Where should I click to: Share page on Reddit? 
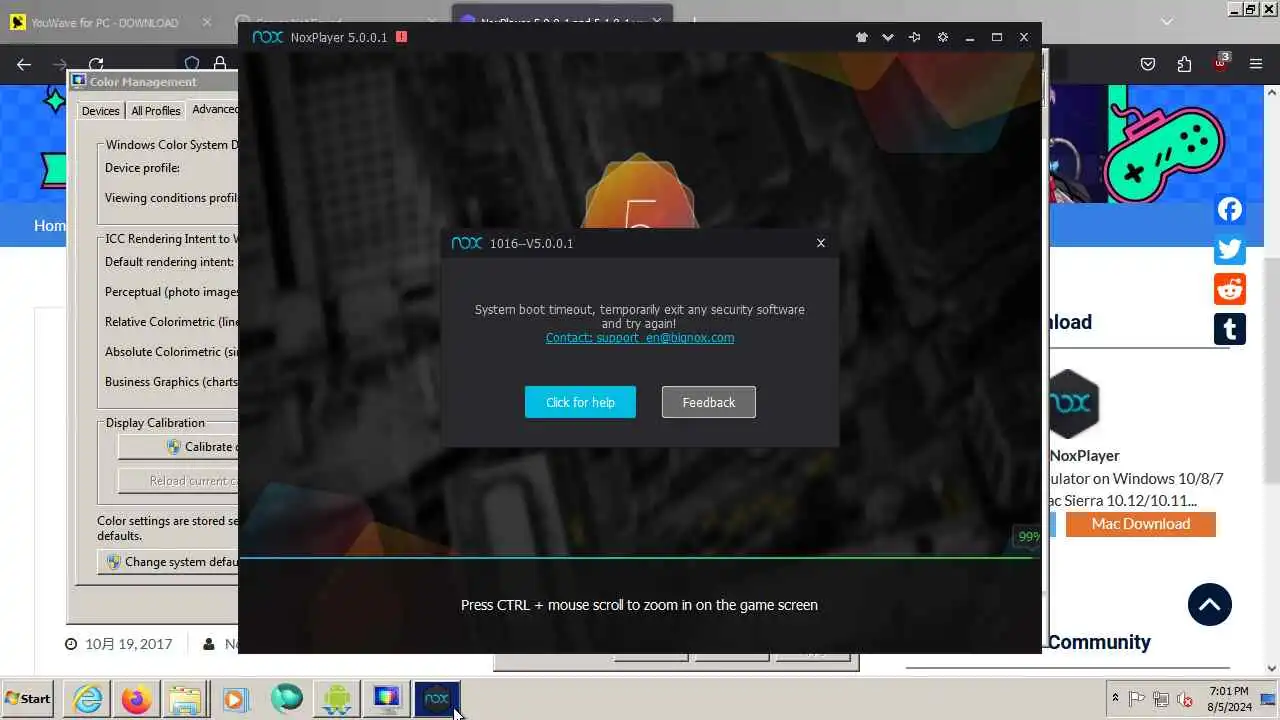click(1230, 289)
